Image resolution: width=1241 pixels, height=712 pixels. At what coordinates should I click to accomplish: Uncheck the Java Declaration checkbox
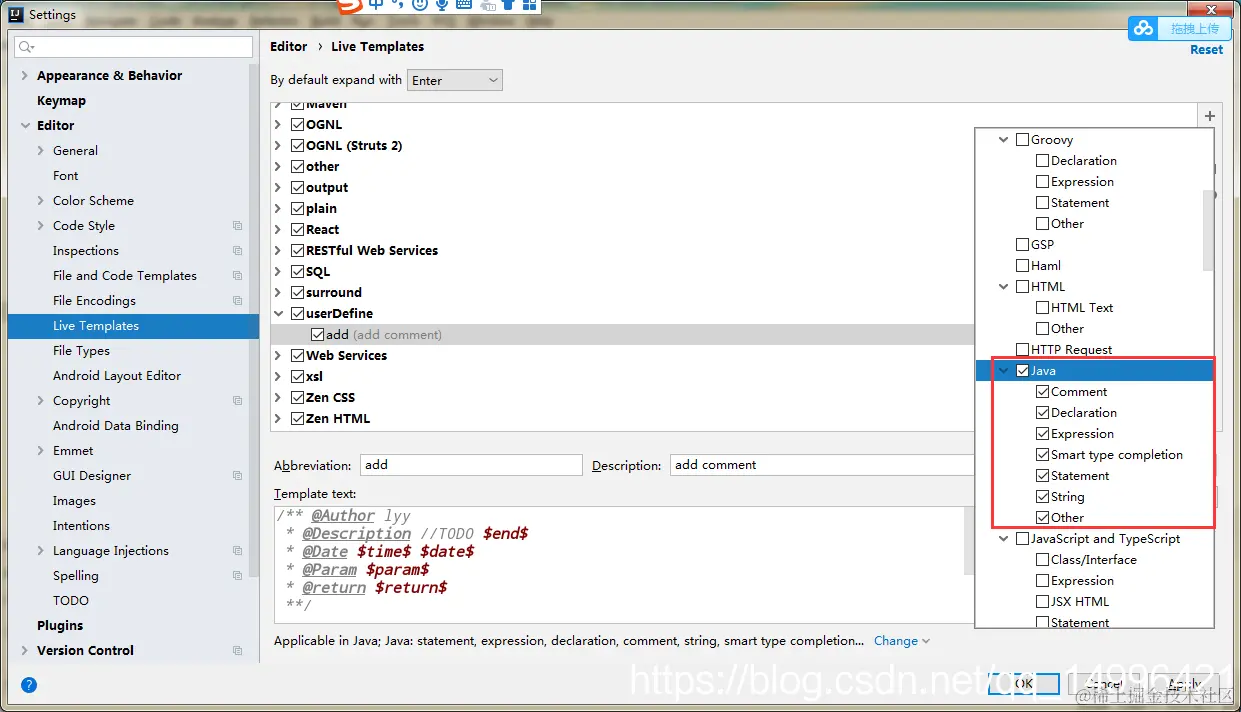(x=1042, y=413)
